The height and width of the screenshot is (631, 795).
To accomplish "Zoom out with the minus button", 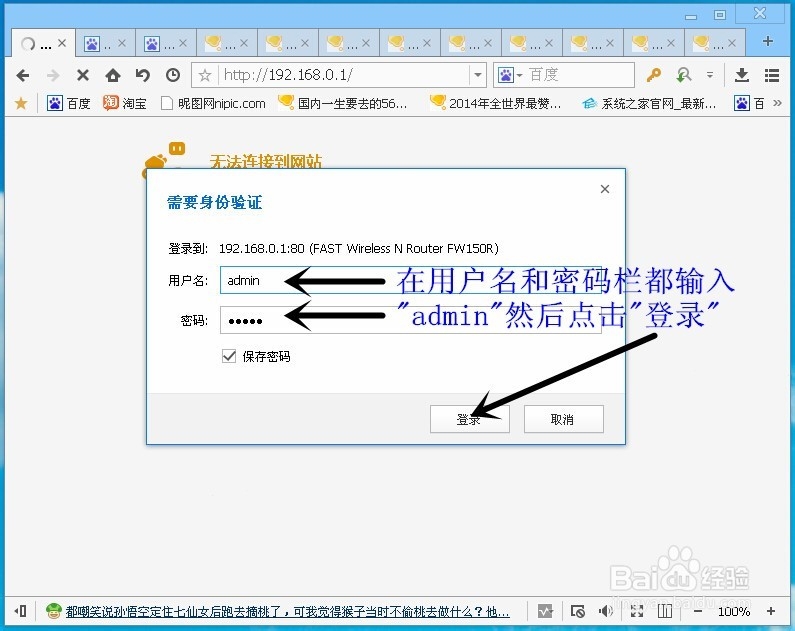I will [698, 611].
